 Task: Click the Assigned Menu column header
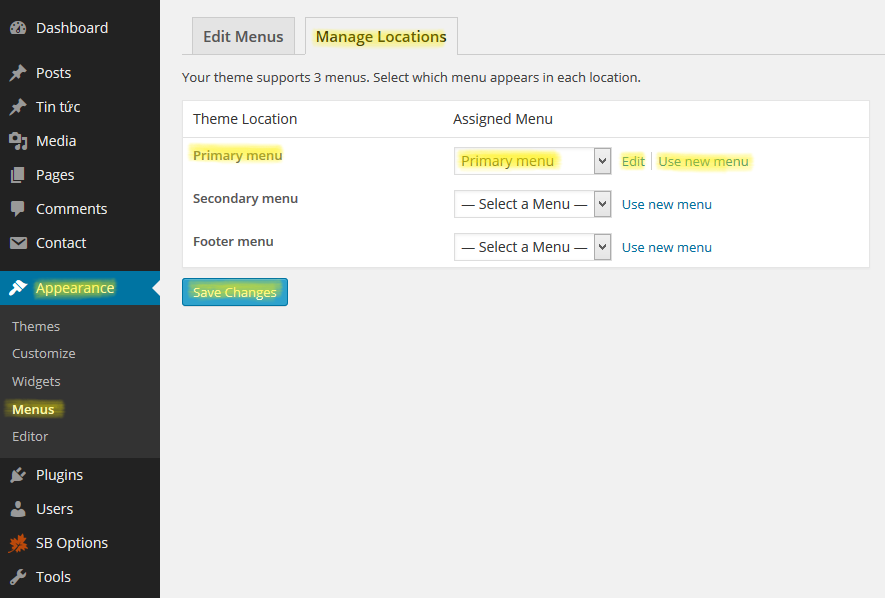[x=503, y=119]
